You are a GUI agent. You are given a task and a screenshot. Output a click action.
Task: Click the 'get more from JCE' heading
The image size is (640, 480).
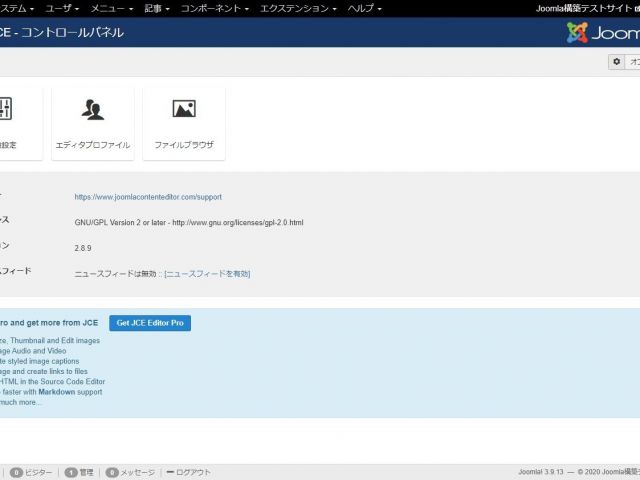[49, 323]
